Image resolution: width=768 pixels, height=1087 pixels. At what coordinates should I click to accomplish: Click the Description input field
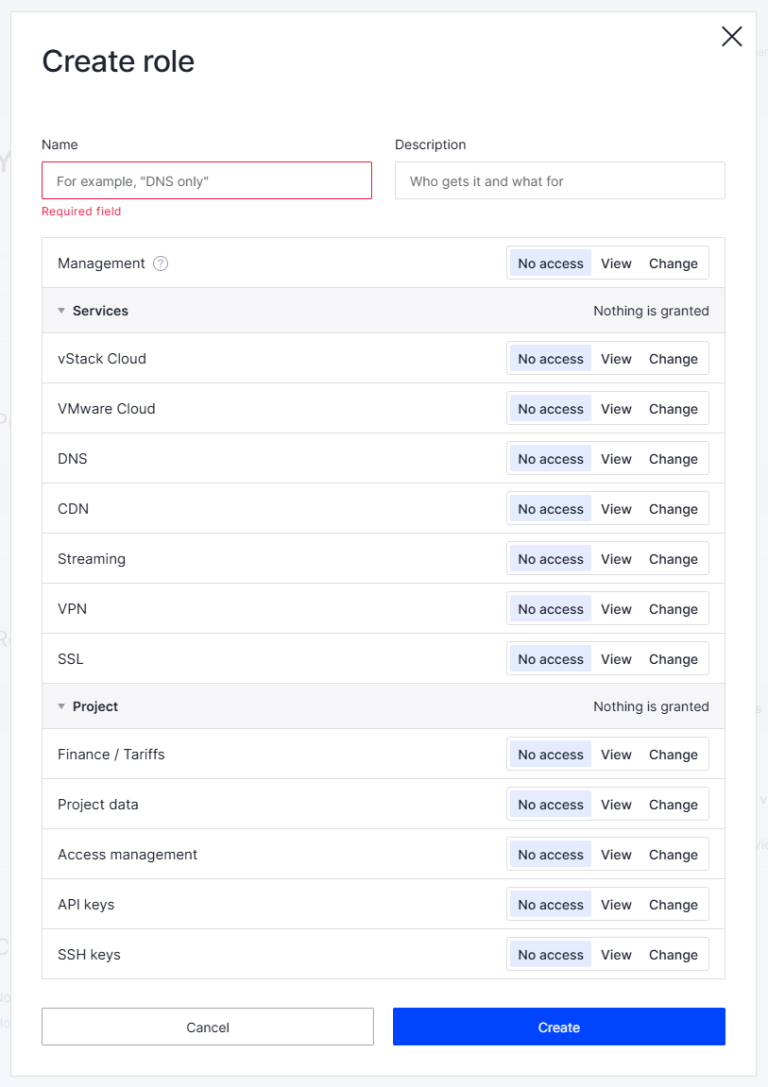click(x=560, y=180)
